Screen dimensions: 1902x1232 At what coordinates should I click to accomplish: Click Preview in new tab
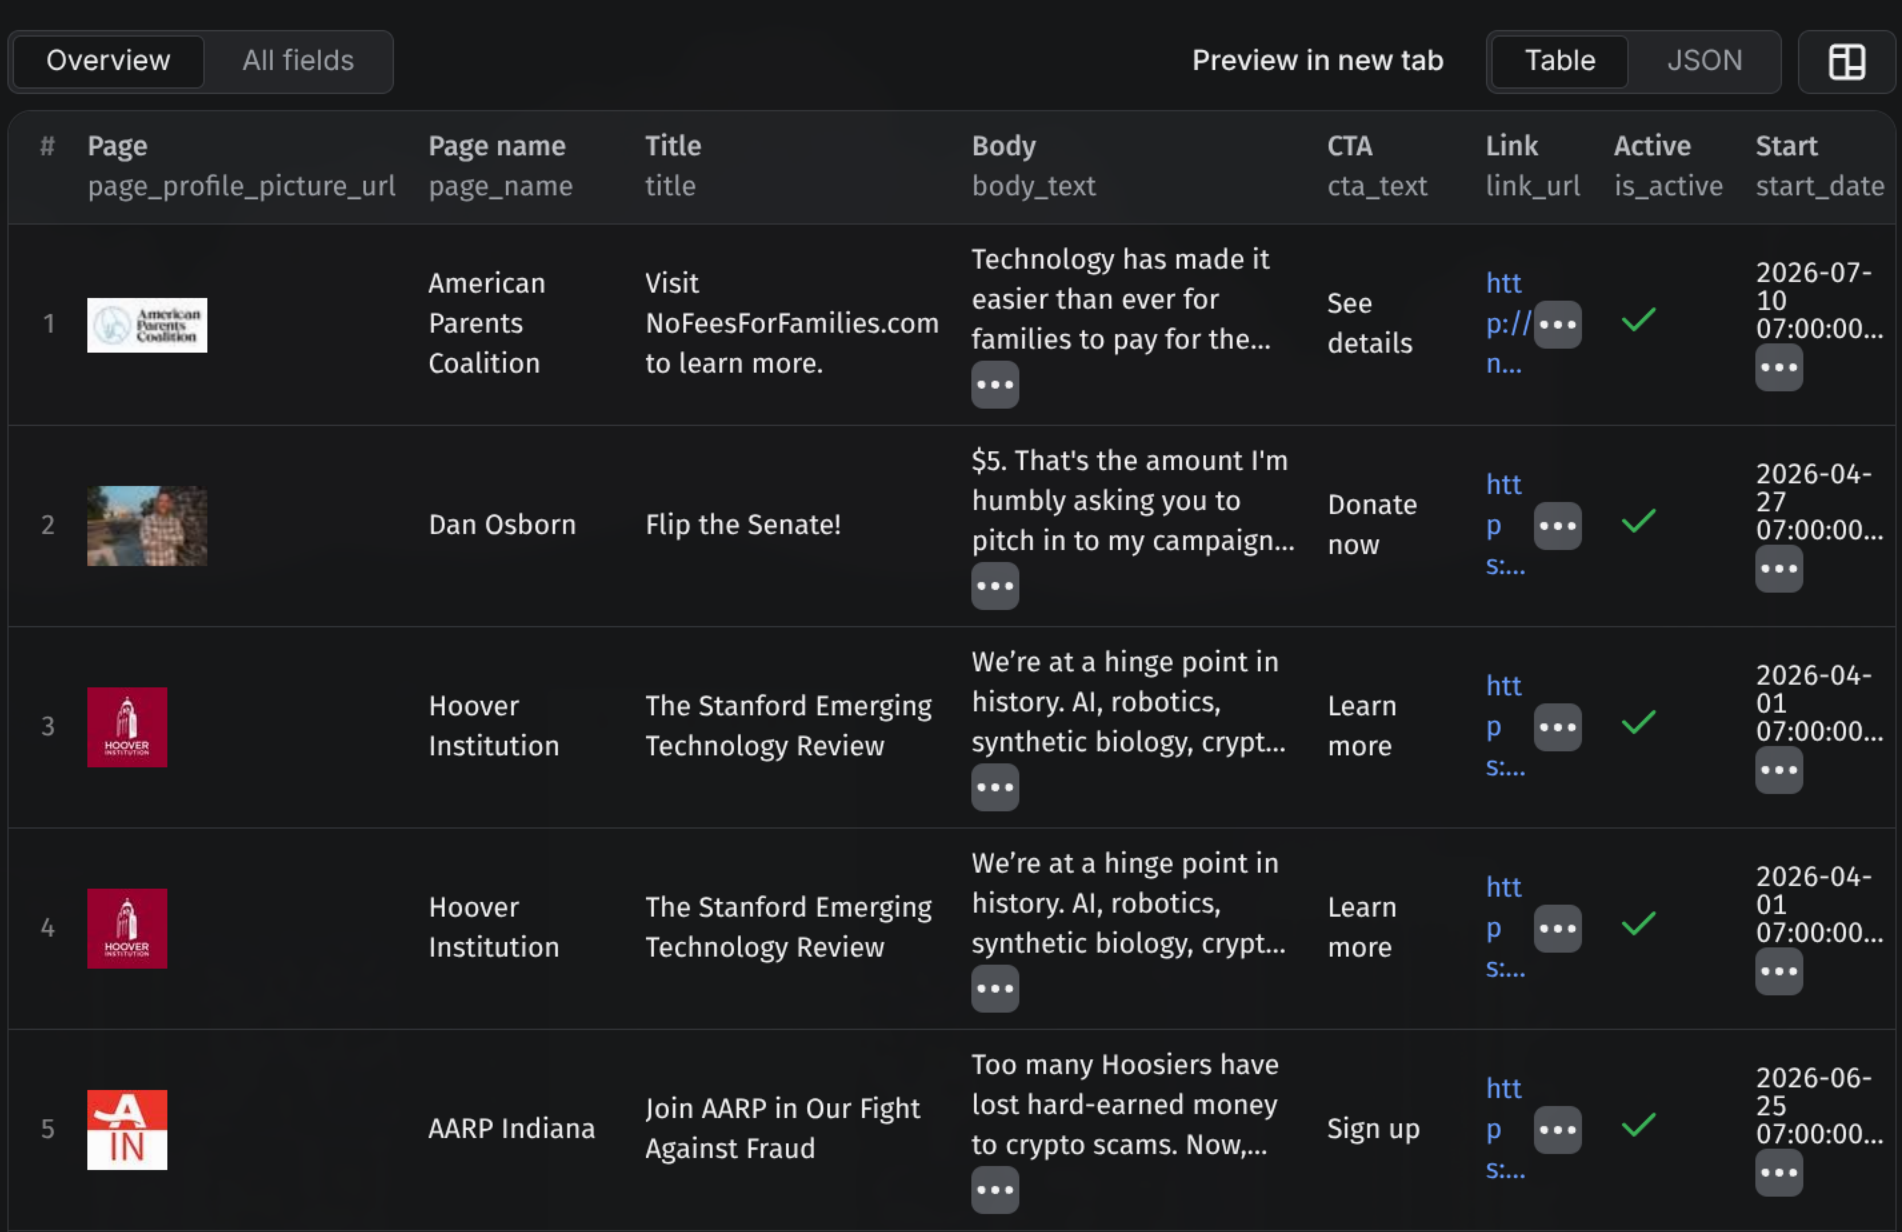click(x=1317, y=61)
